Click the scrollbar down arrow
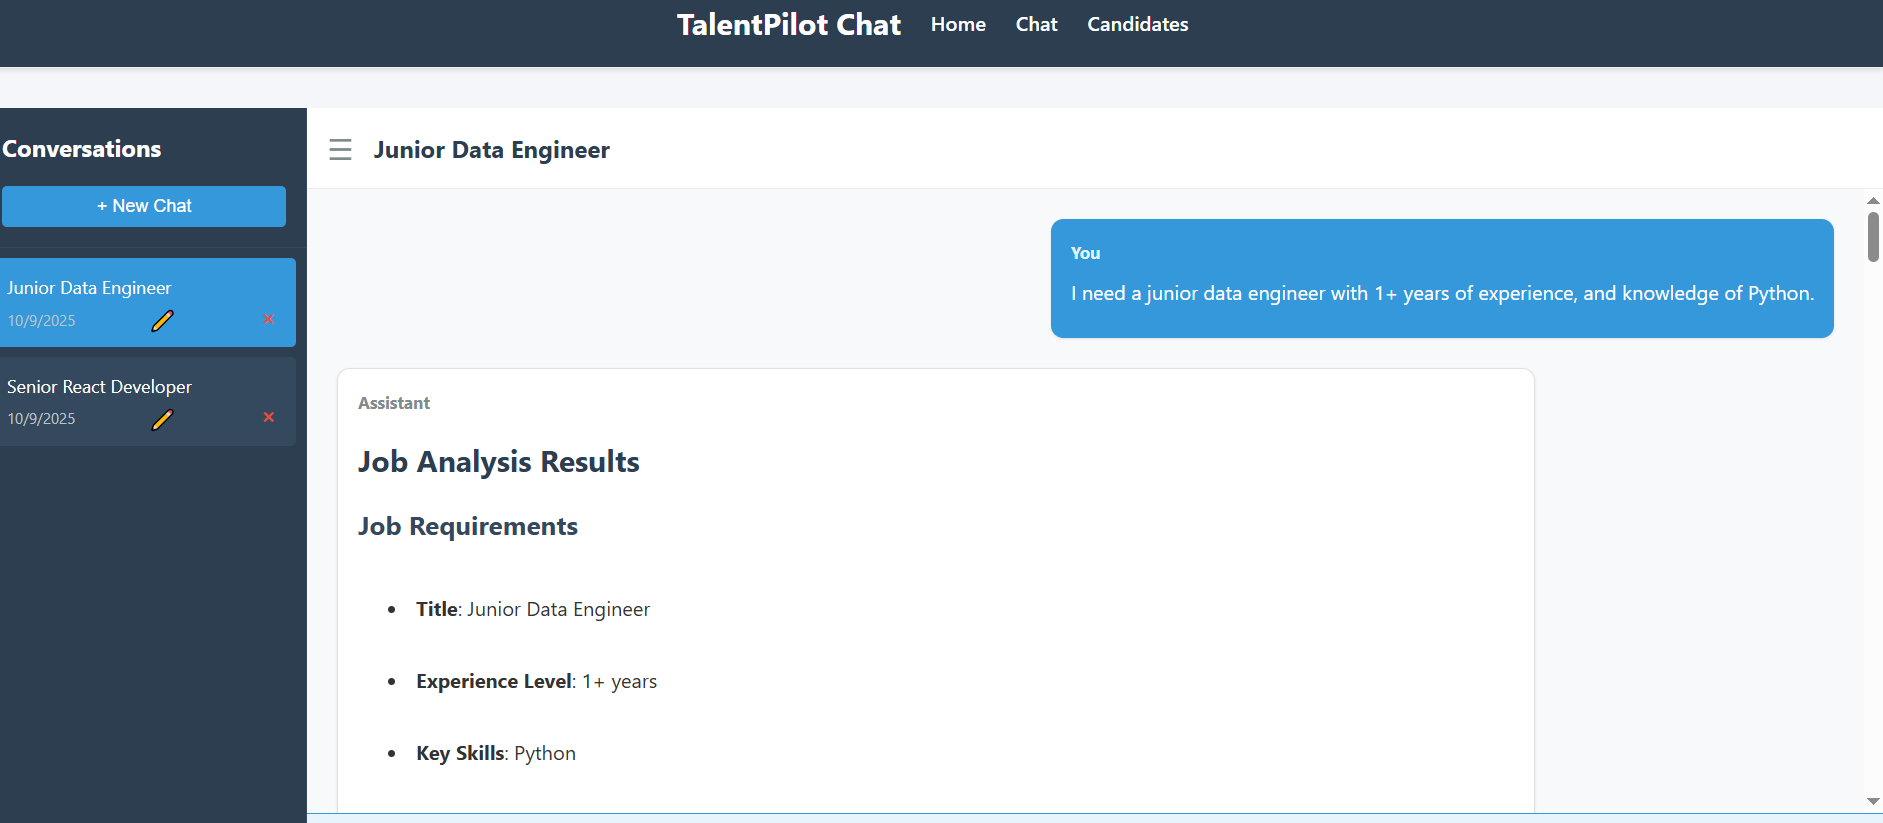This screenshot has width=1883, height=823. pos(1873,802)
